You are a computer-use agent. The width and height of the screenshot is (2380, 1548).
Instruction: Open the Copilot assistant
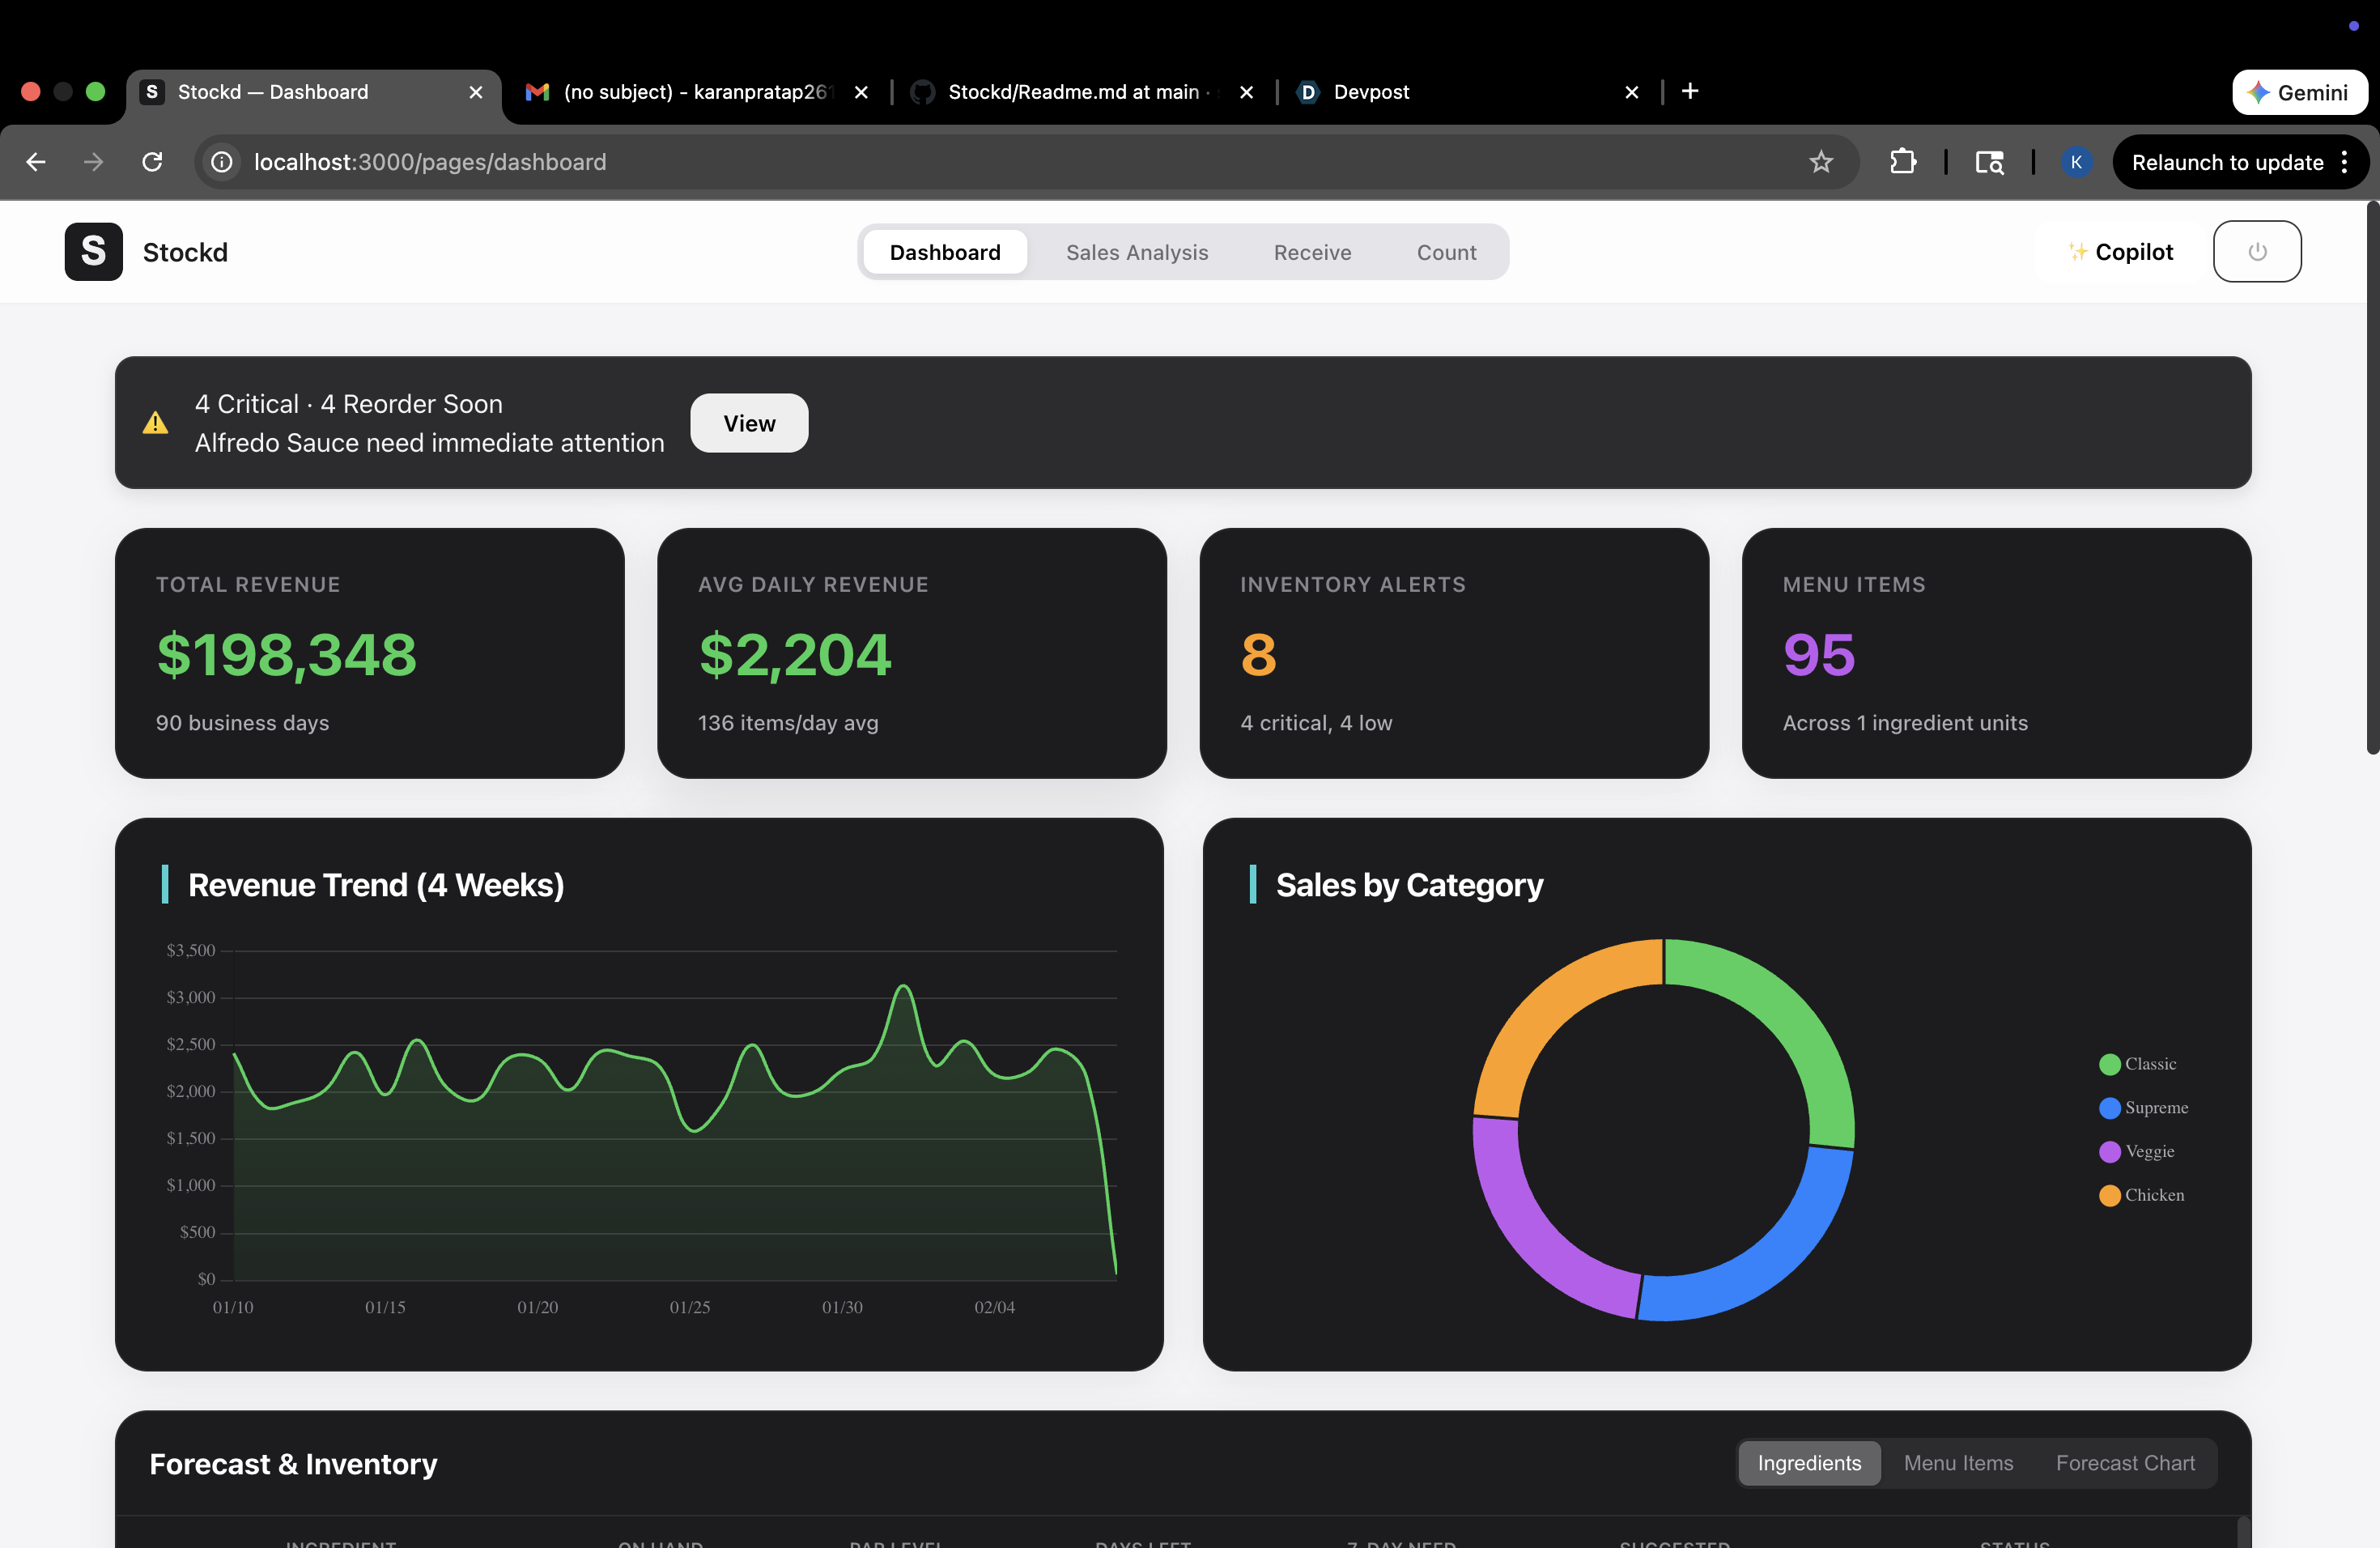[2121, 252]
